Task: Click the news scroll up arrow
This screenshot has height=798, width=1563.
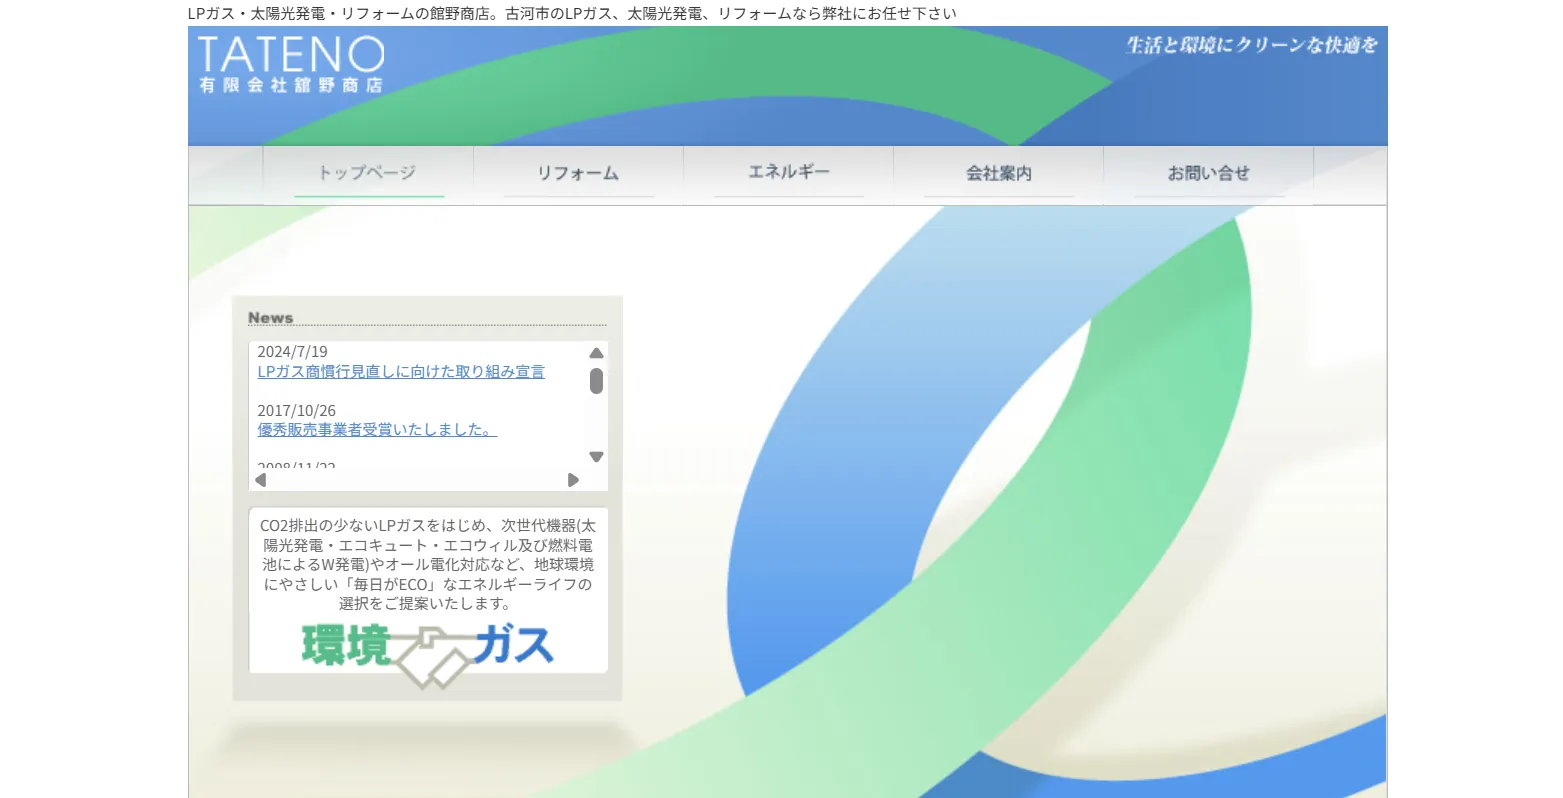Action: [596, 353]
